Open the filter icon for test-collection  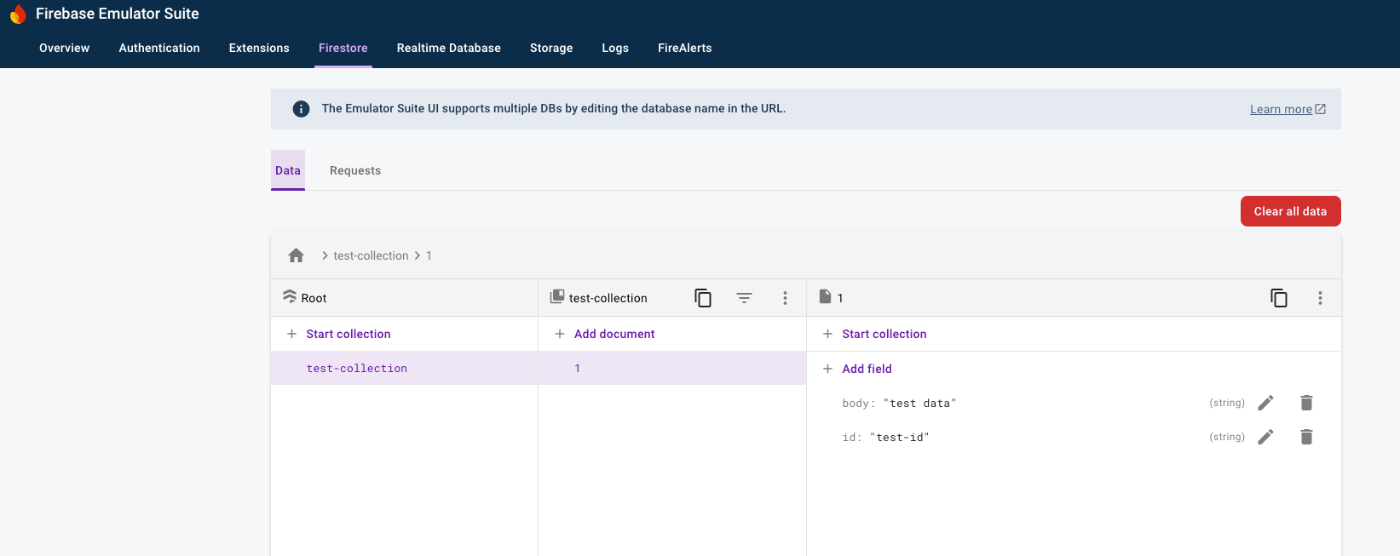[744, 298]
